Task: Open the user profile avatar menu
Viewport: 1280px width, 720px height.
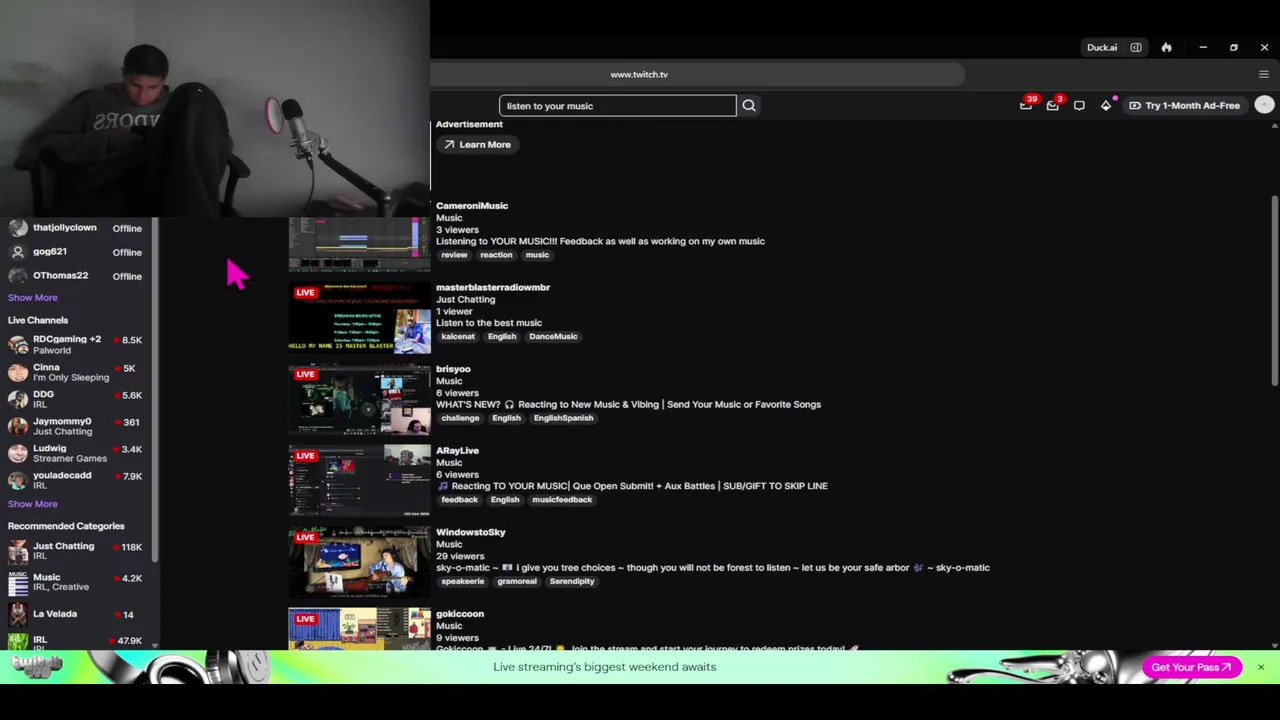Action: pos(1264,105)
